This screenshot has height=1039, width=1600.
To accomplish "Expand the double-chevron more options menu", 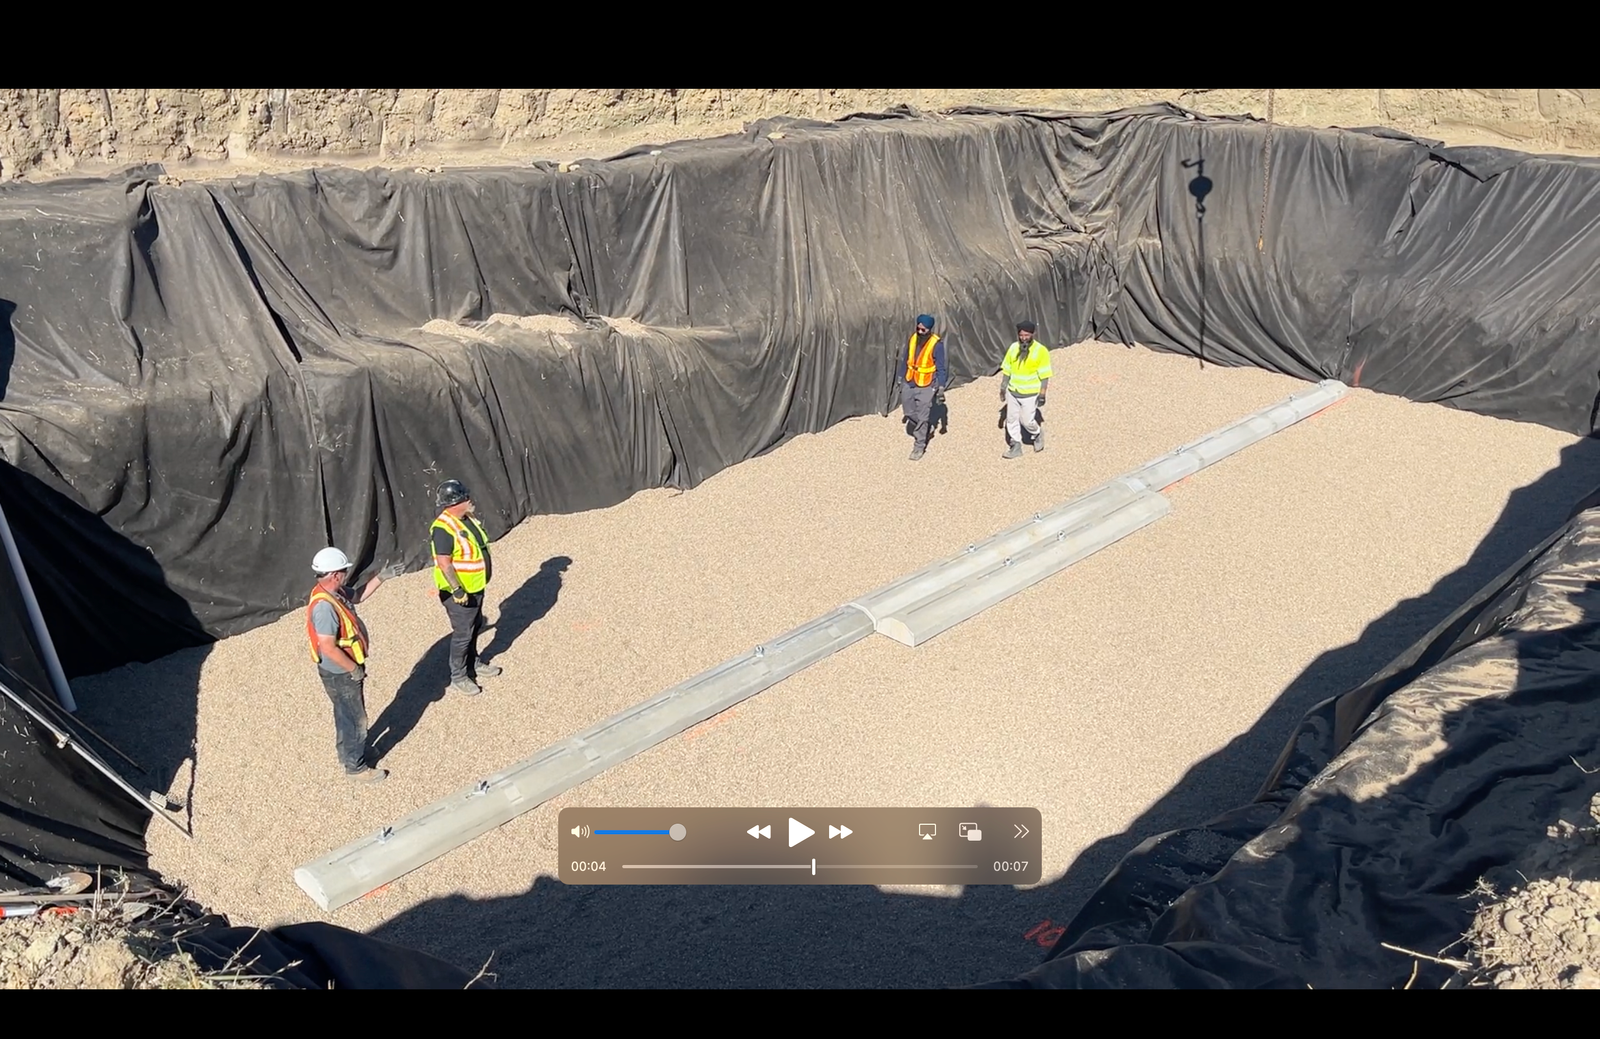I will point(1020,832).
